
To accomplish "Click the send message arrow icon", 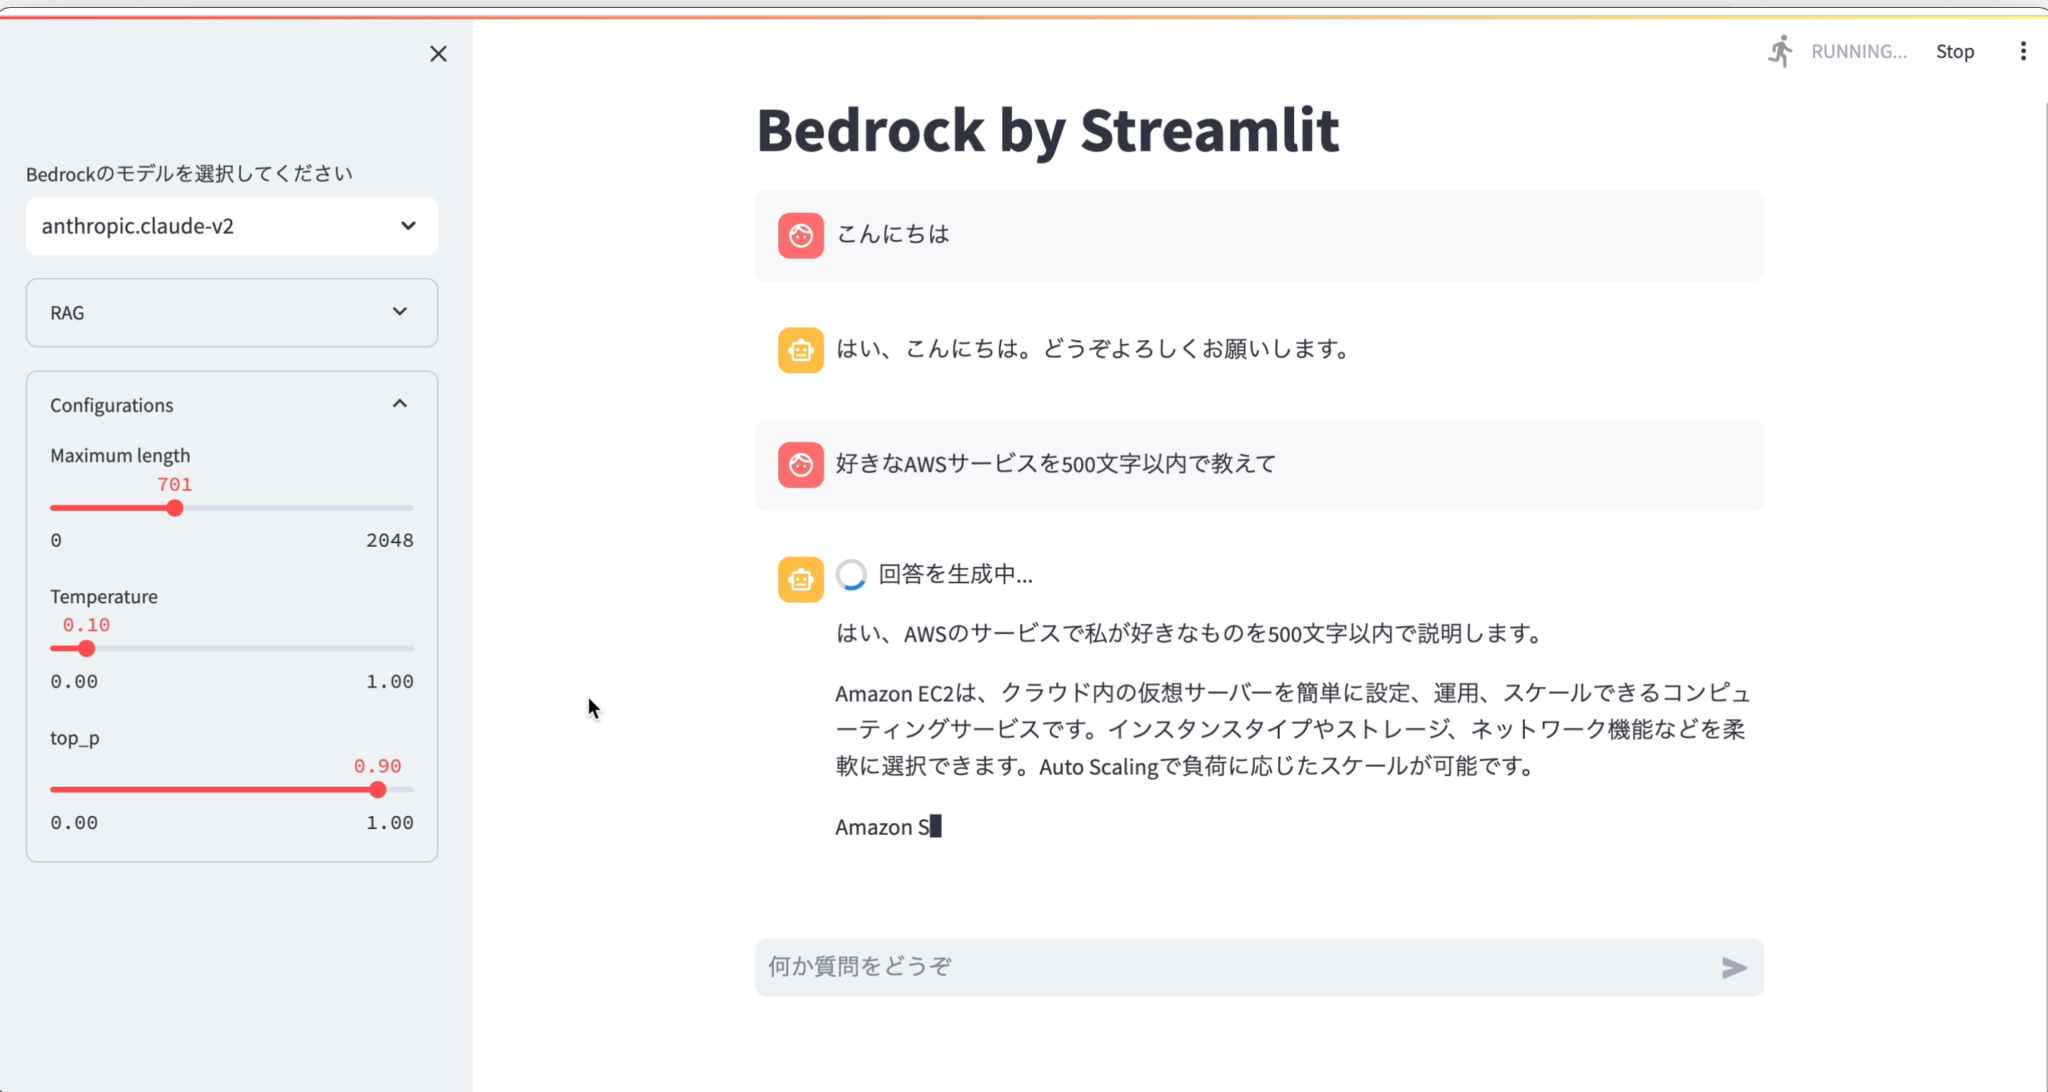I will (x=1734, y=967).
